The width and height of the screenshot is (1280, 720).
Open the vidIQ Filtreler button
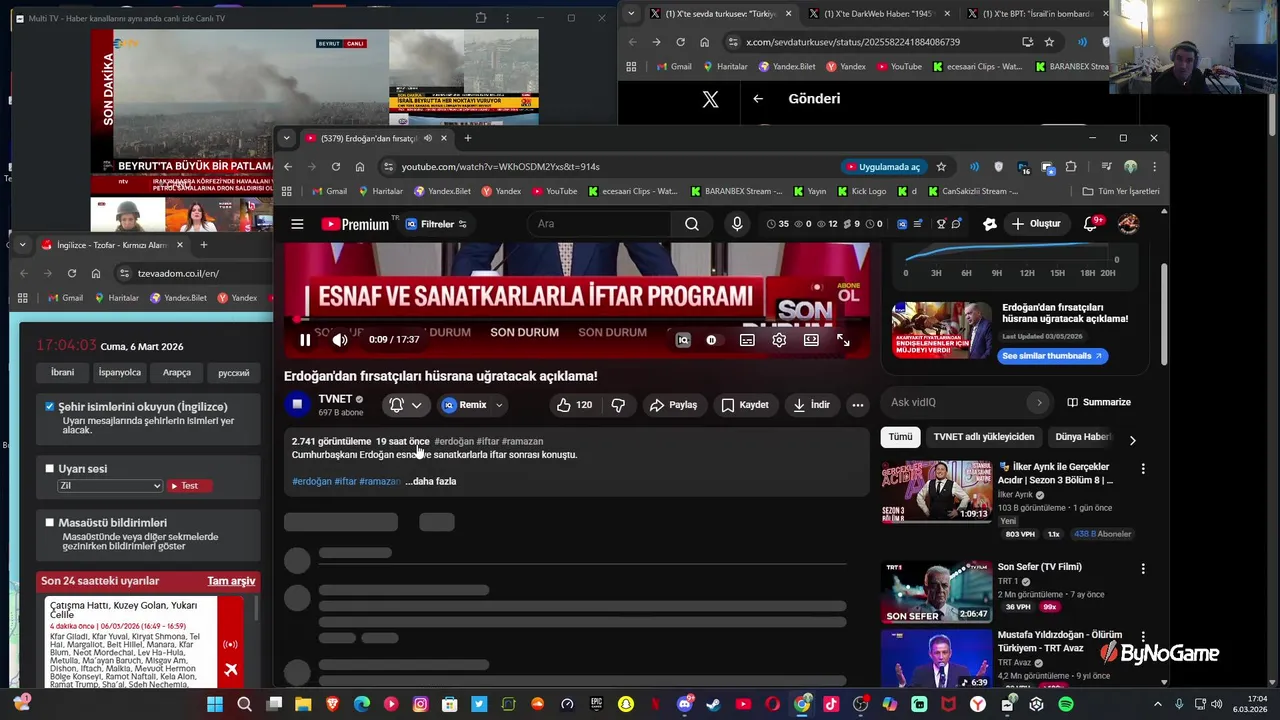click(436, 224)
